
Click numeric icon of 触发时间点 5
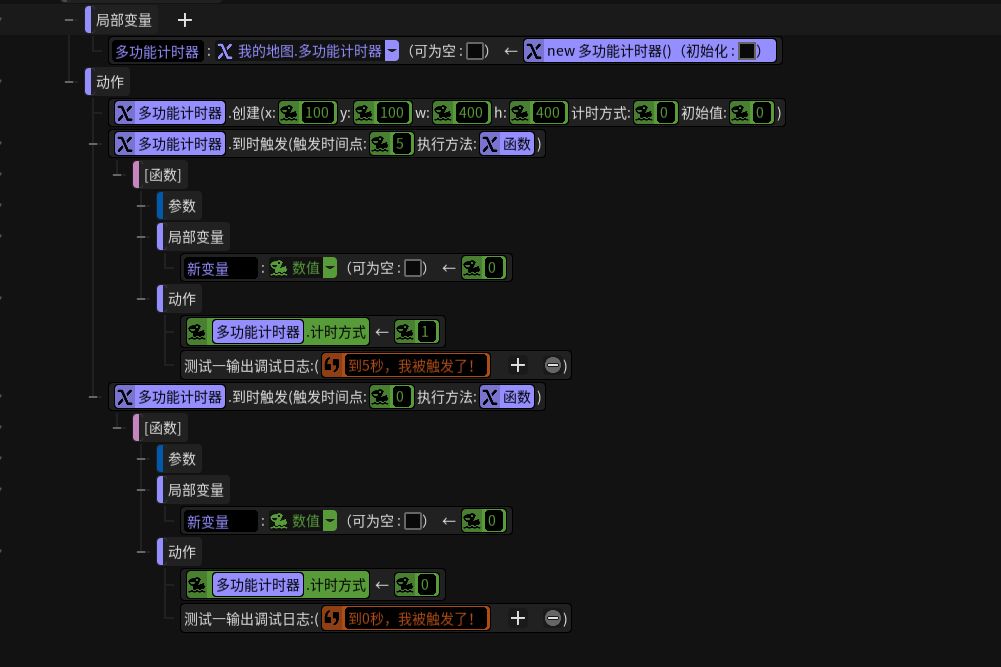(380, 144)
